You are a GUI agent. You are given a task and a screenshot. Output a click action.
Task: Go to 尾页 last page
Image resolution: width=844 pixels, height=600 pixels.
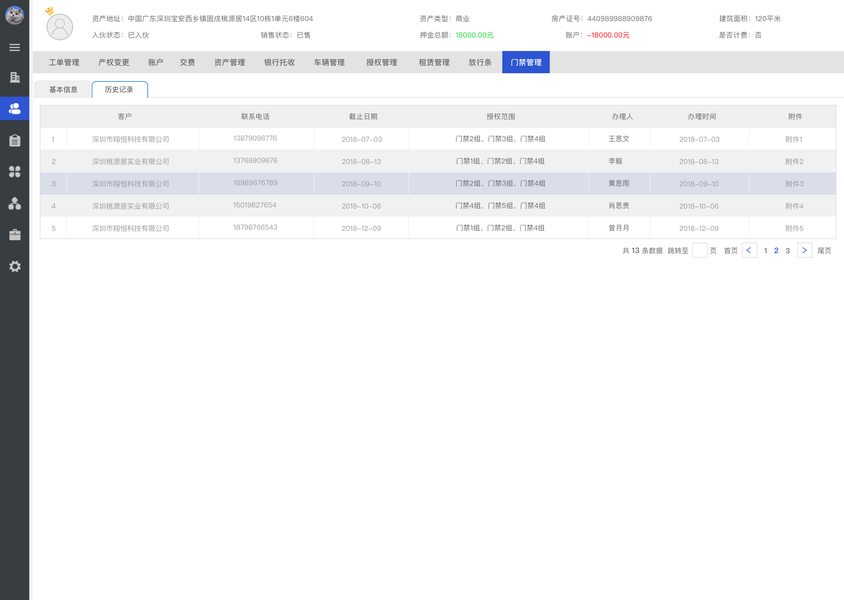[x=824, y=251]
